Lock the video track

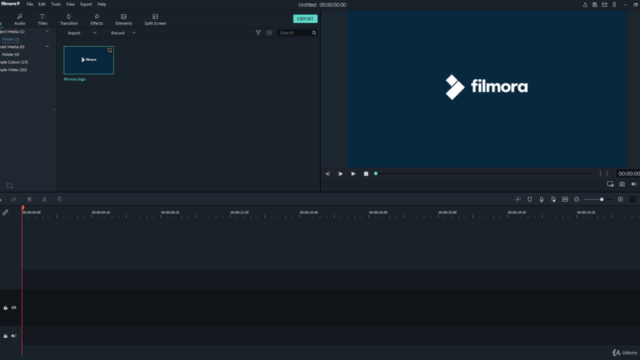pos(5,308)
